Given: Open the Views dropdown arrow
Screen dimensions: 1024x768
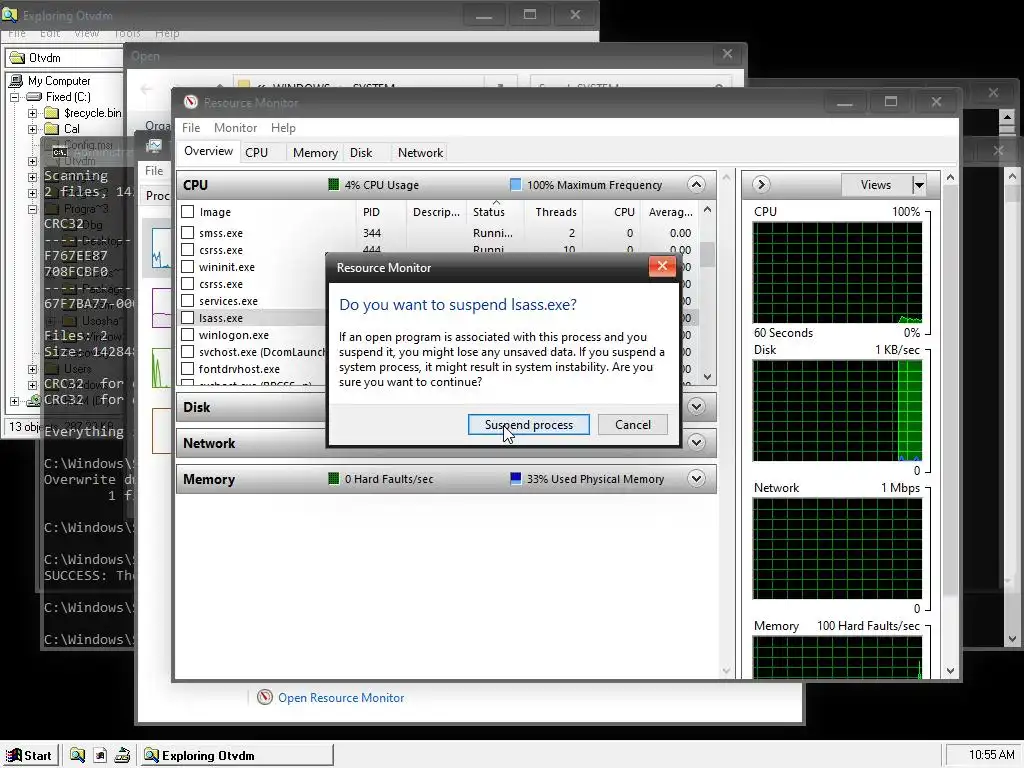Looking at the screenshot, I should click(x=919, y=185).
